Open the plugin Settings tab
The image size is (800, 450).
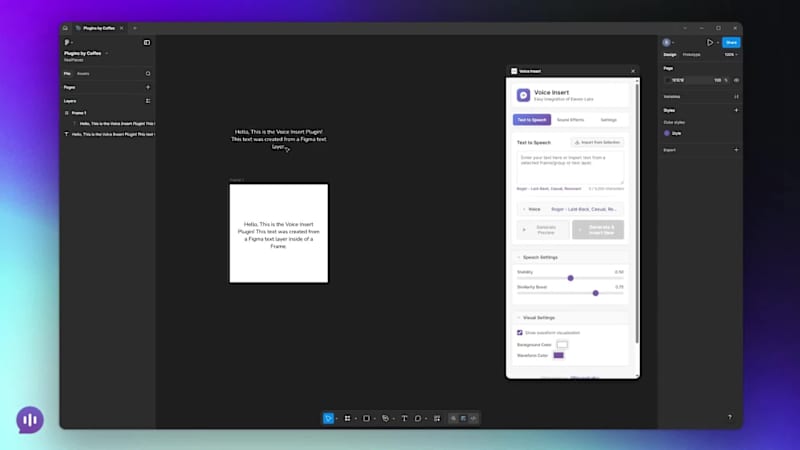pos(609,120)
